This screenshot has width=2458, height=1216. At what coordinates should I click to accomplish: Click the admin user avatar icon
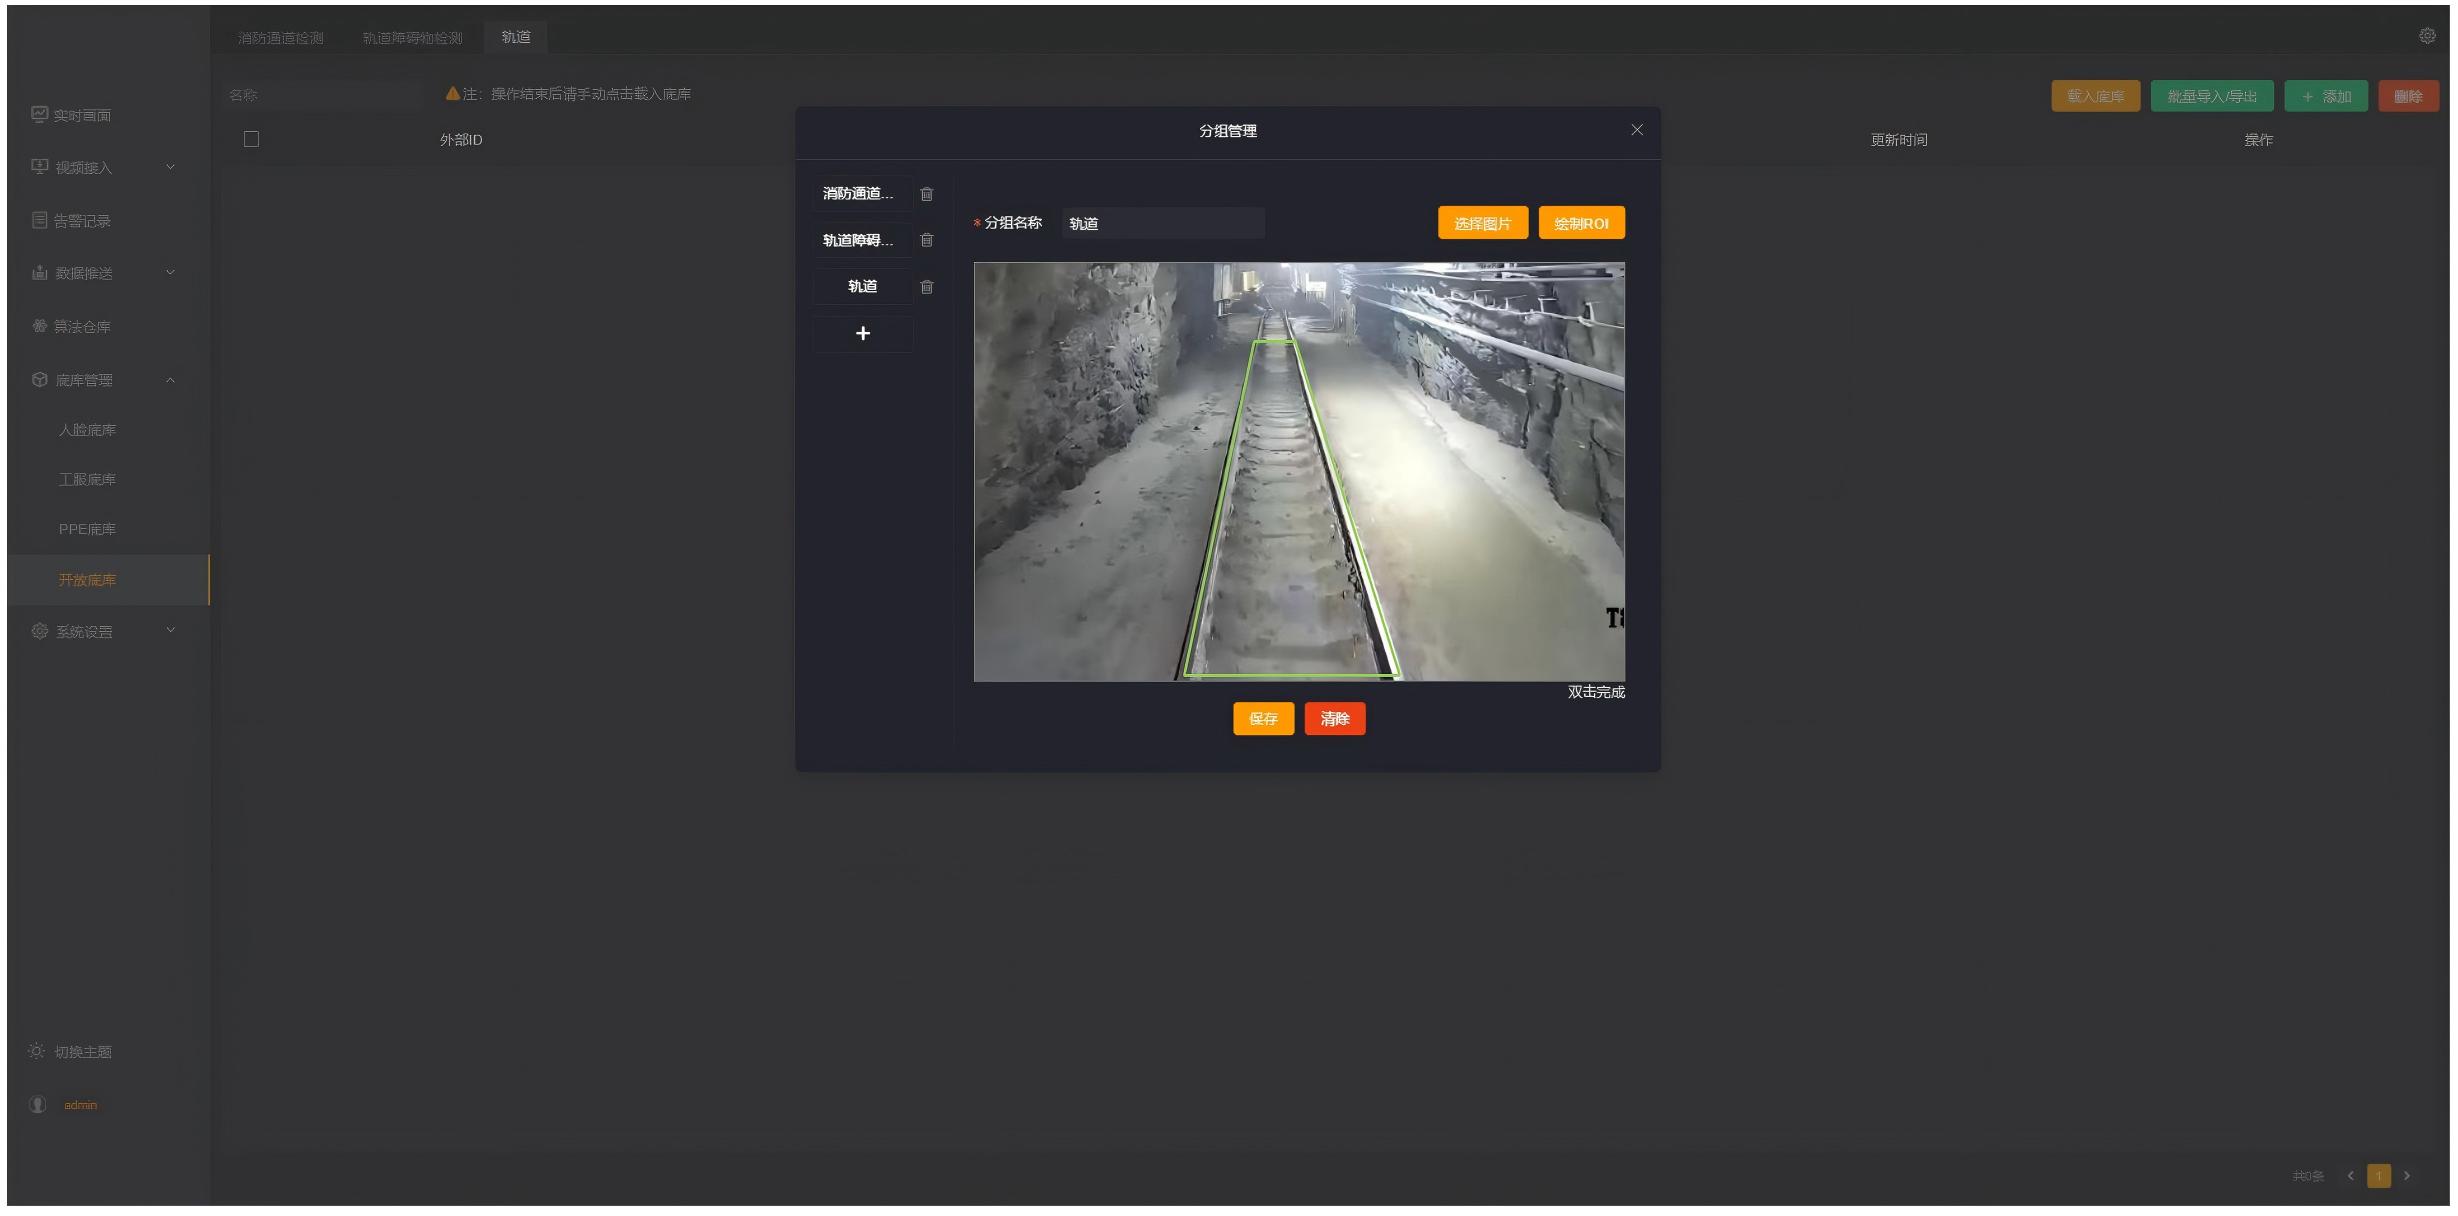pos(38,1104)
